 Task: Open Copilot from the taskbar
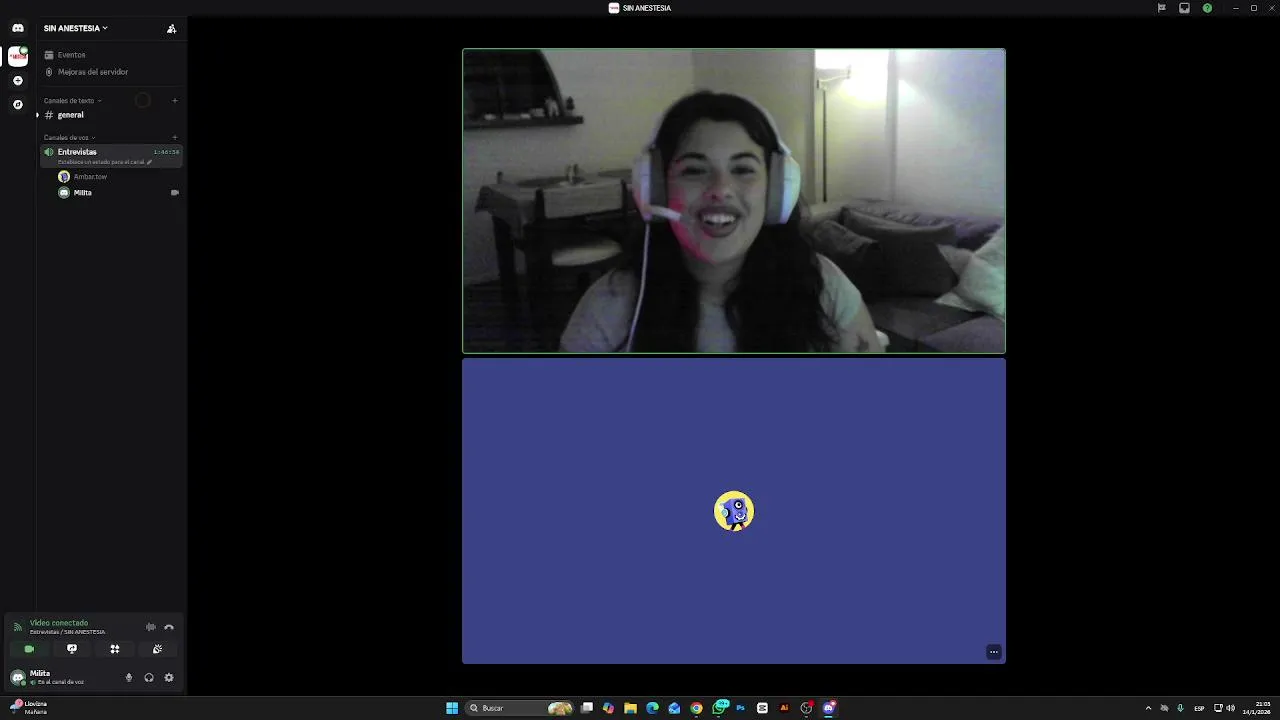pyautogui.click(x=608, y=708)
